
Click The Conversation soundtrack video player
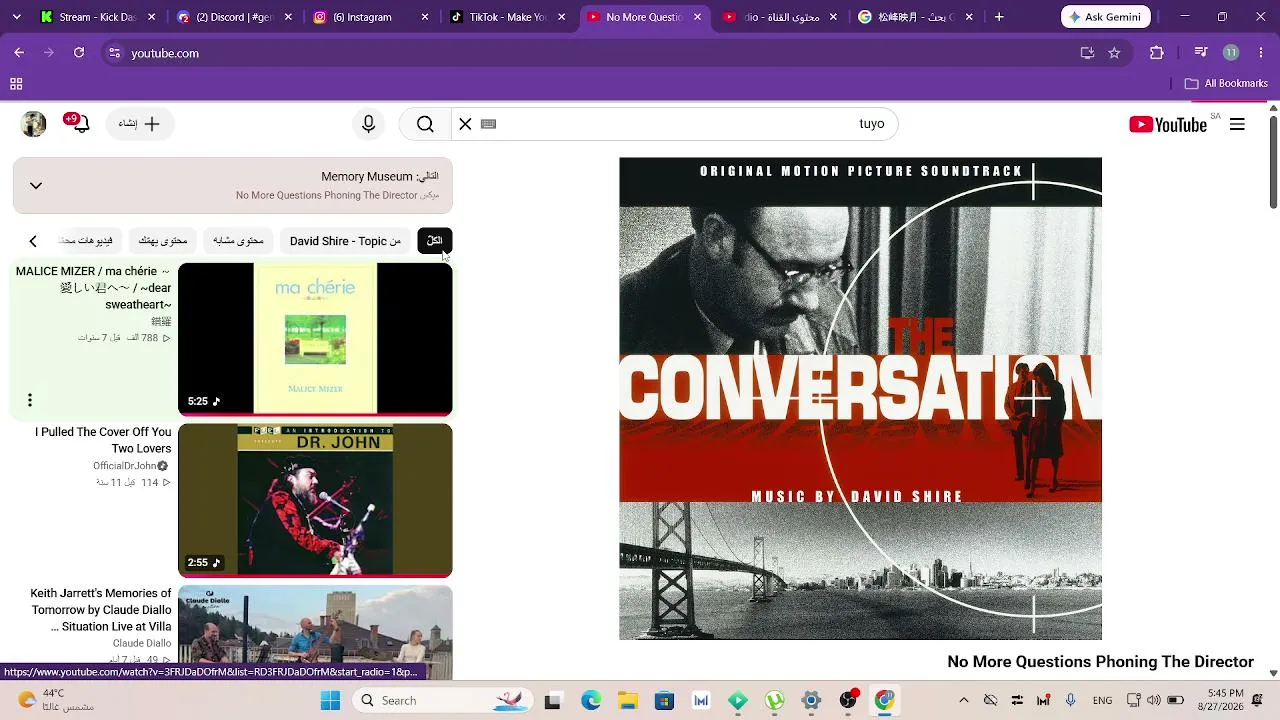tap(860, 398)
